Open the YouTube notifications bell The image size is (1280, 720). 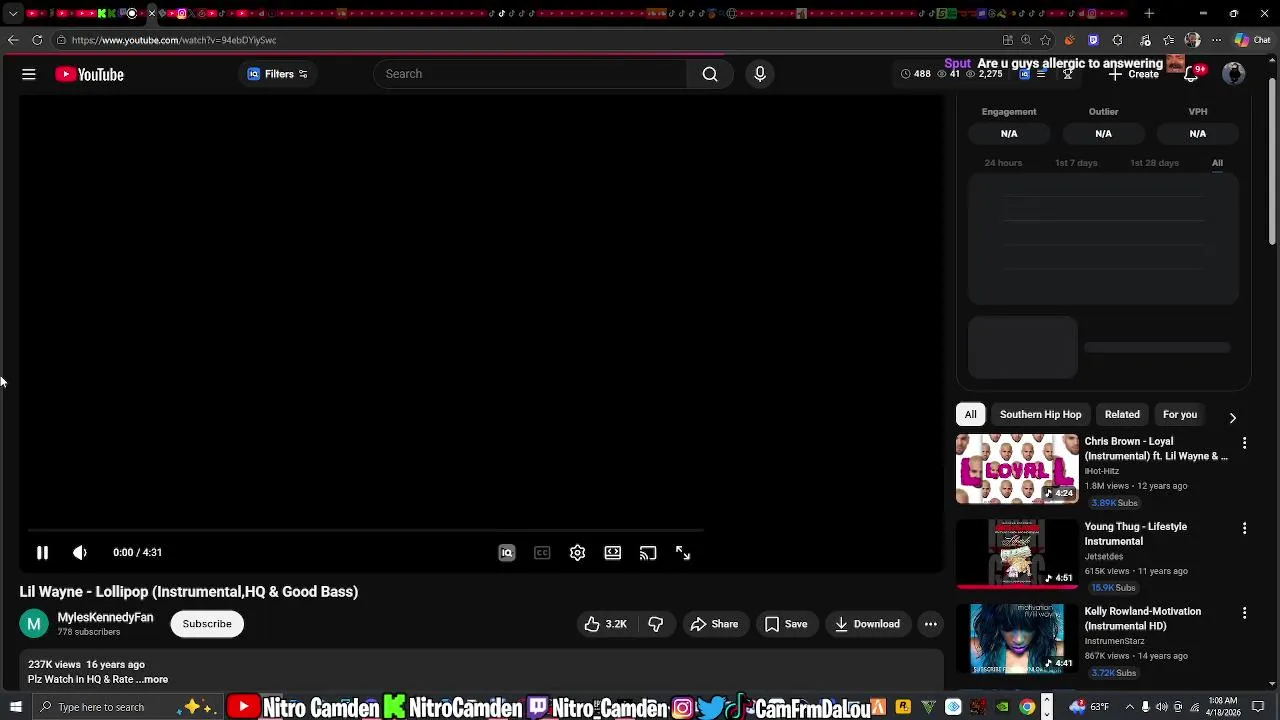click(x=1191, y=75)
